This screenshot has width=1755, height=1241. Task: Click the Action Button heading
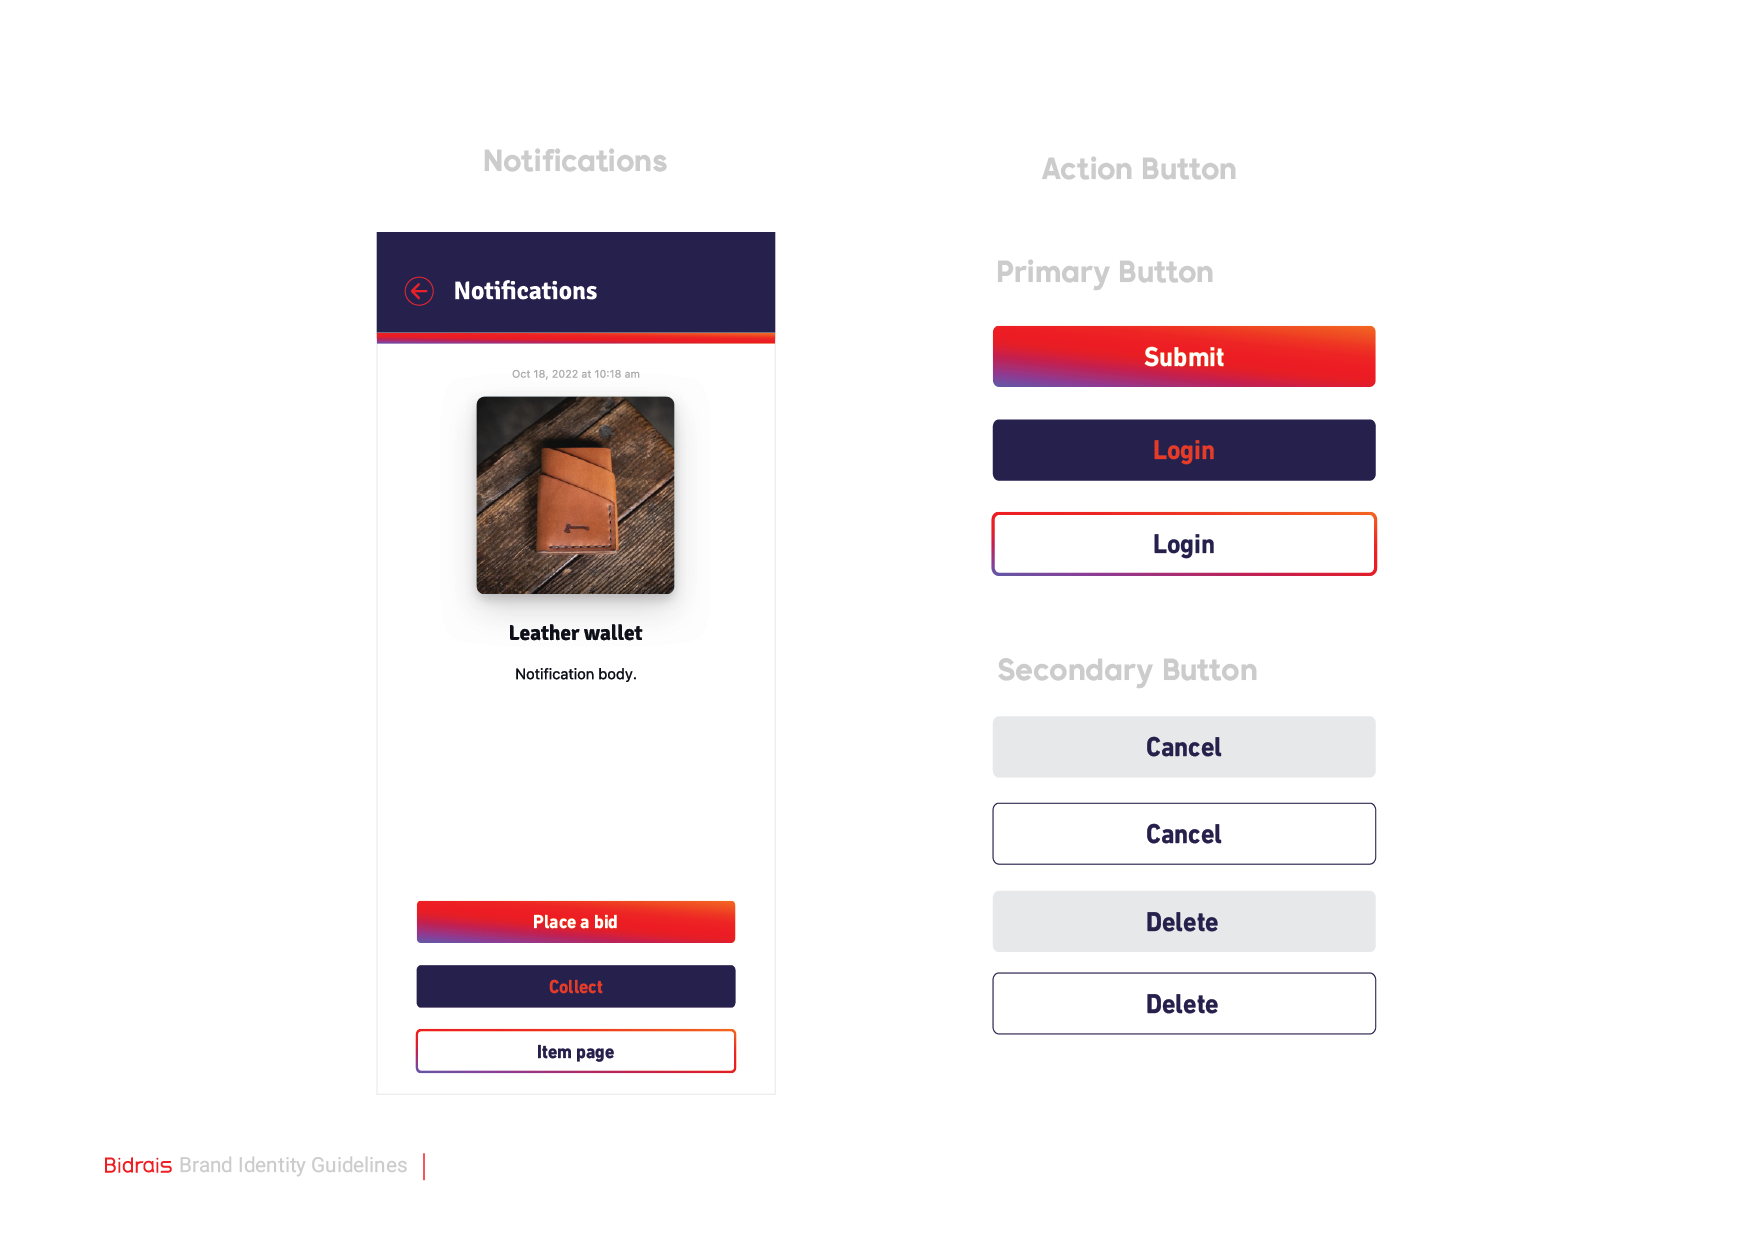1139,169
